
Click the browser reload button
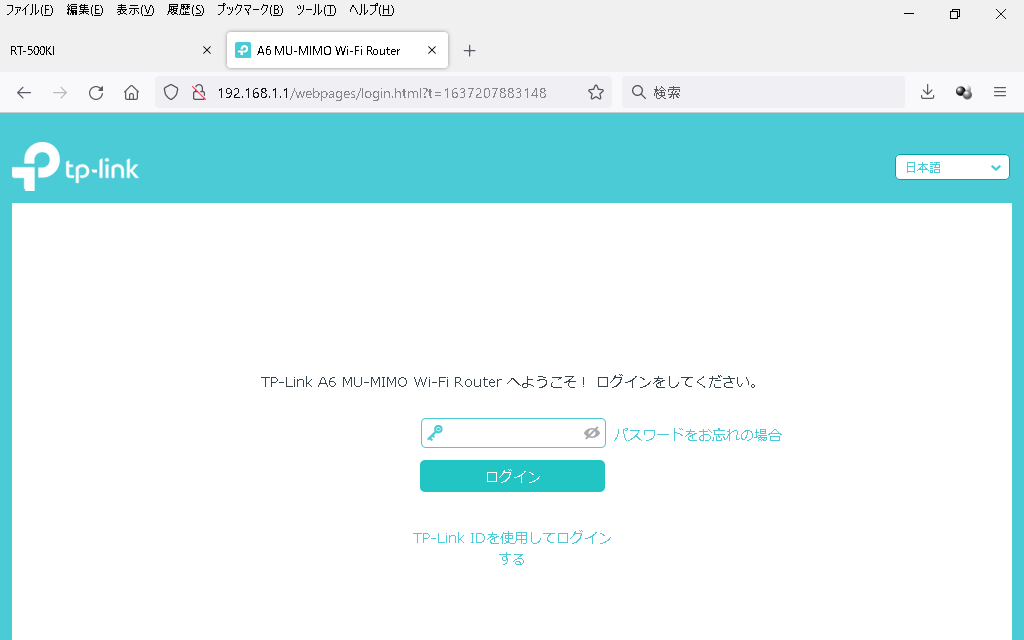(96, 93)
